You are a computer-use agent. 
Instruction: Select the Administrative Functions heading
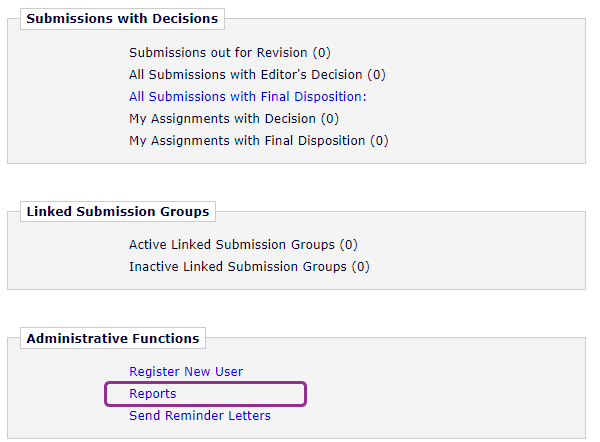[x=113, y=339]
